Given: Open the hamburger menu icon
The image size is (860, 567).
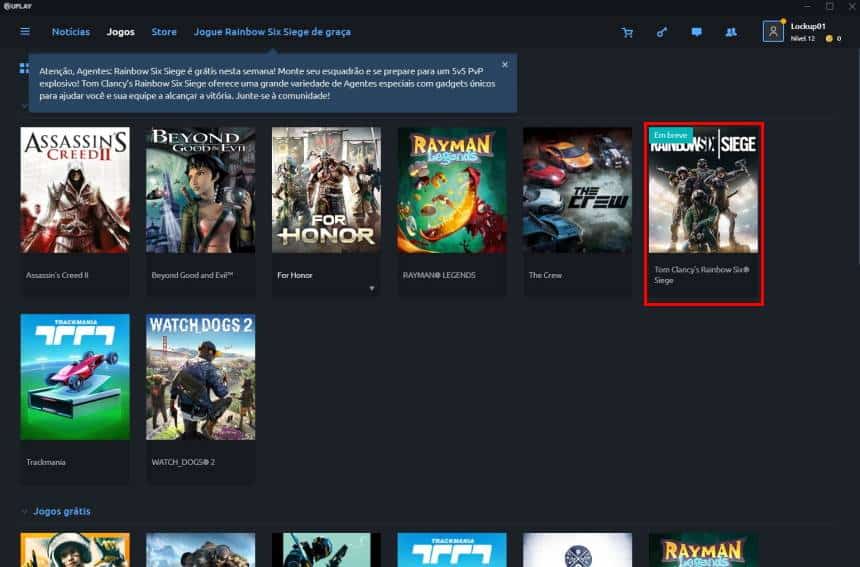Looking at the screenshot, I should coord(25,32).
